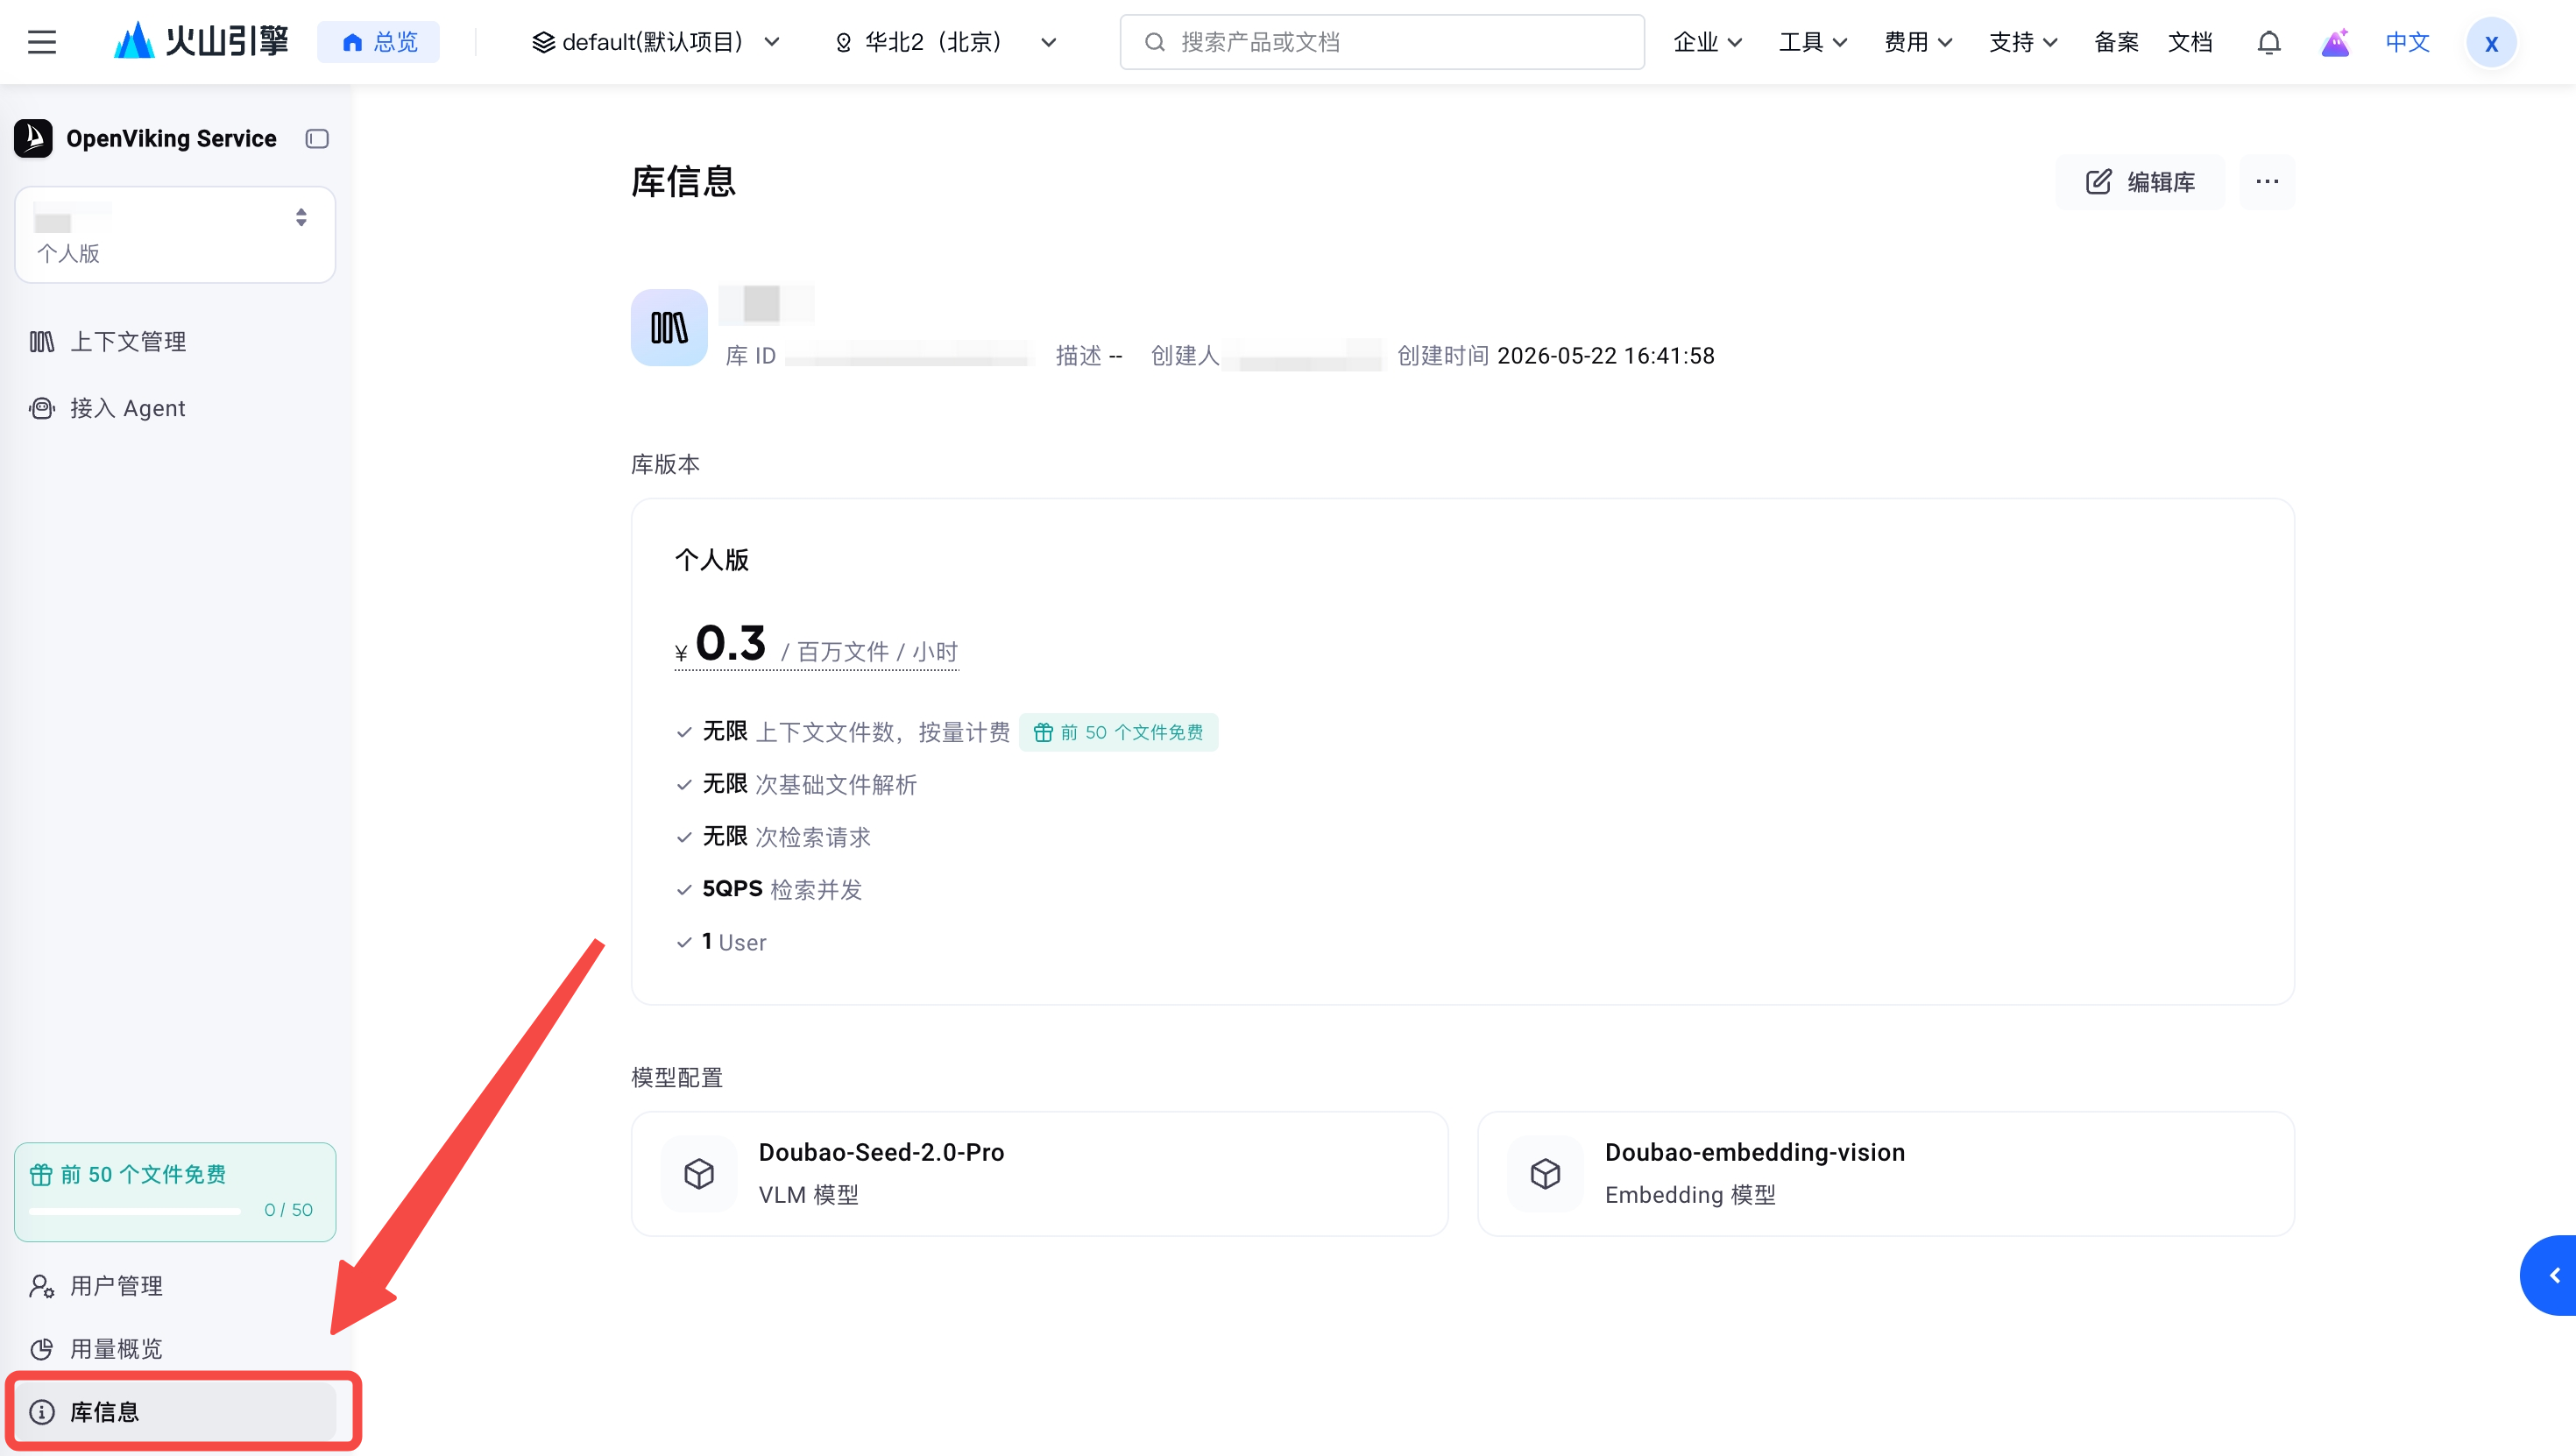This screenshot has width=2576, height=1456.
Task: Click the search magnifier icon
Action: [1154, 42]
